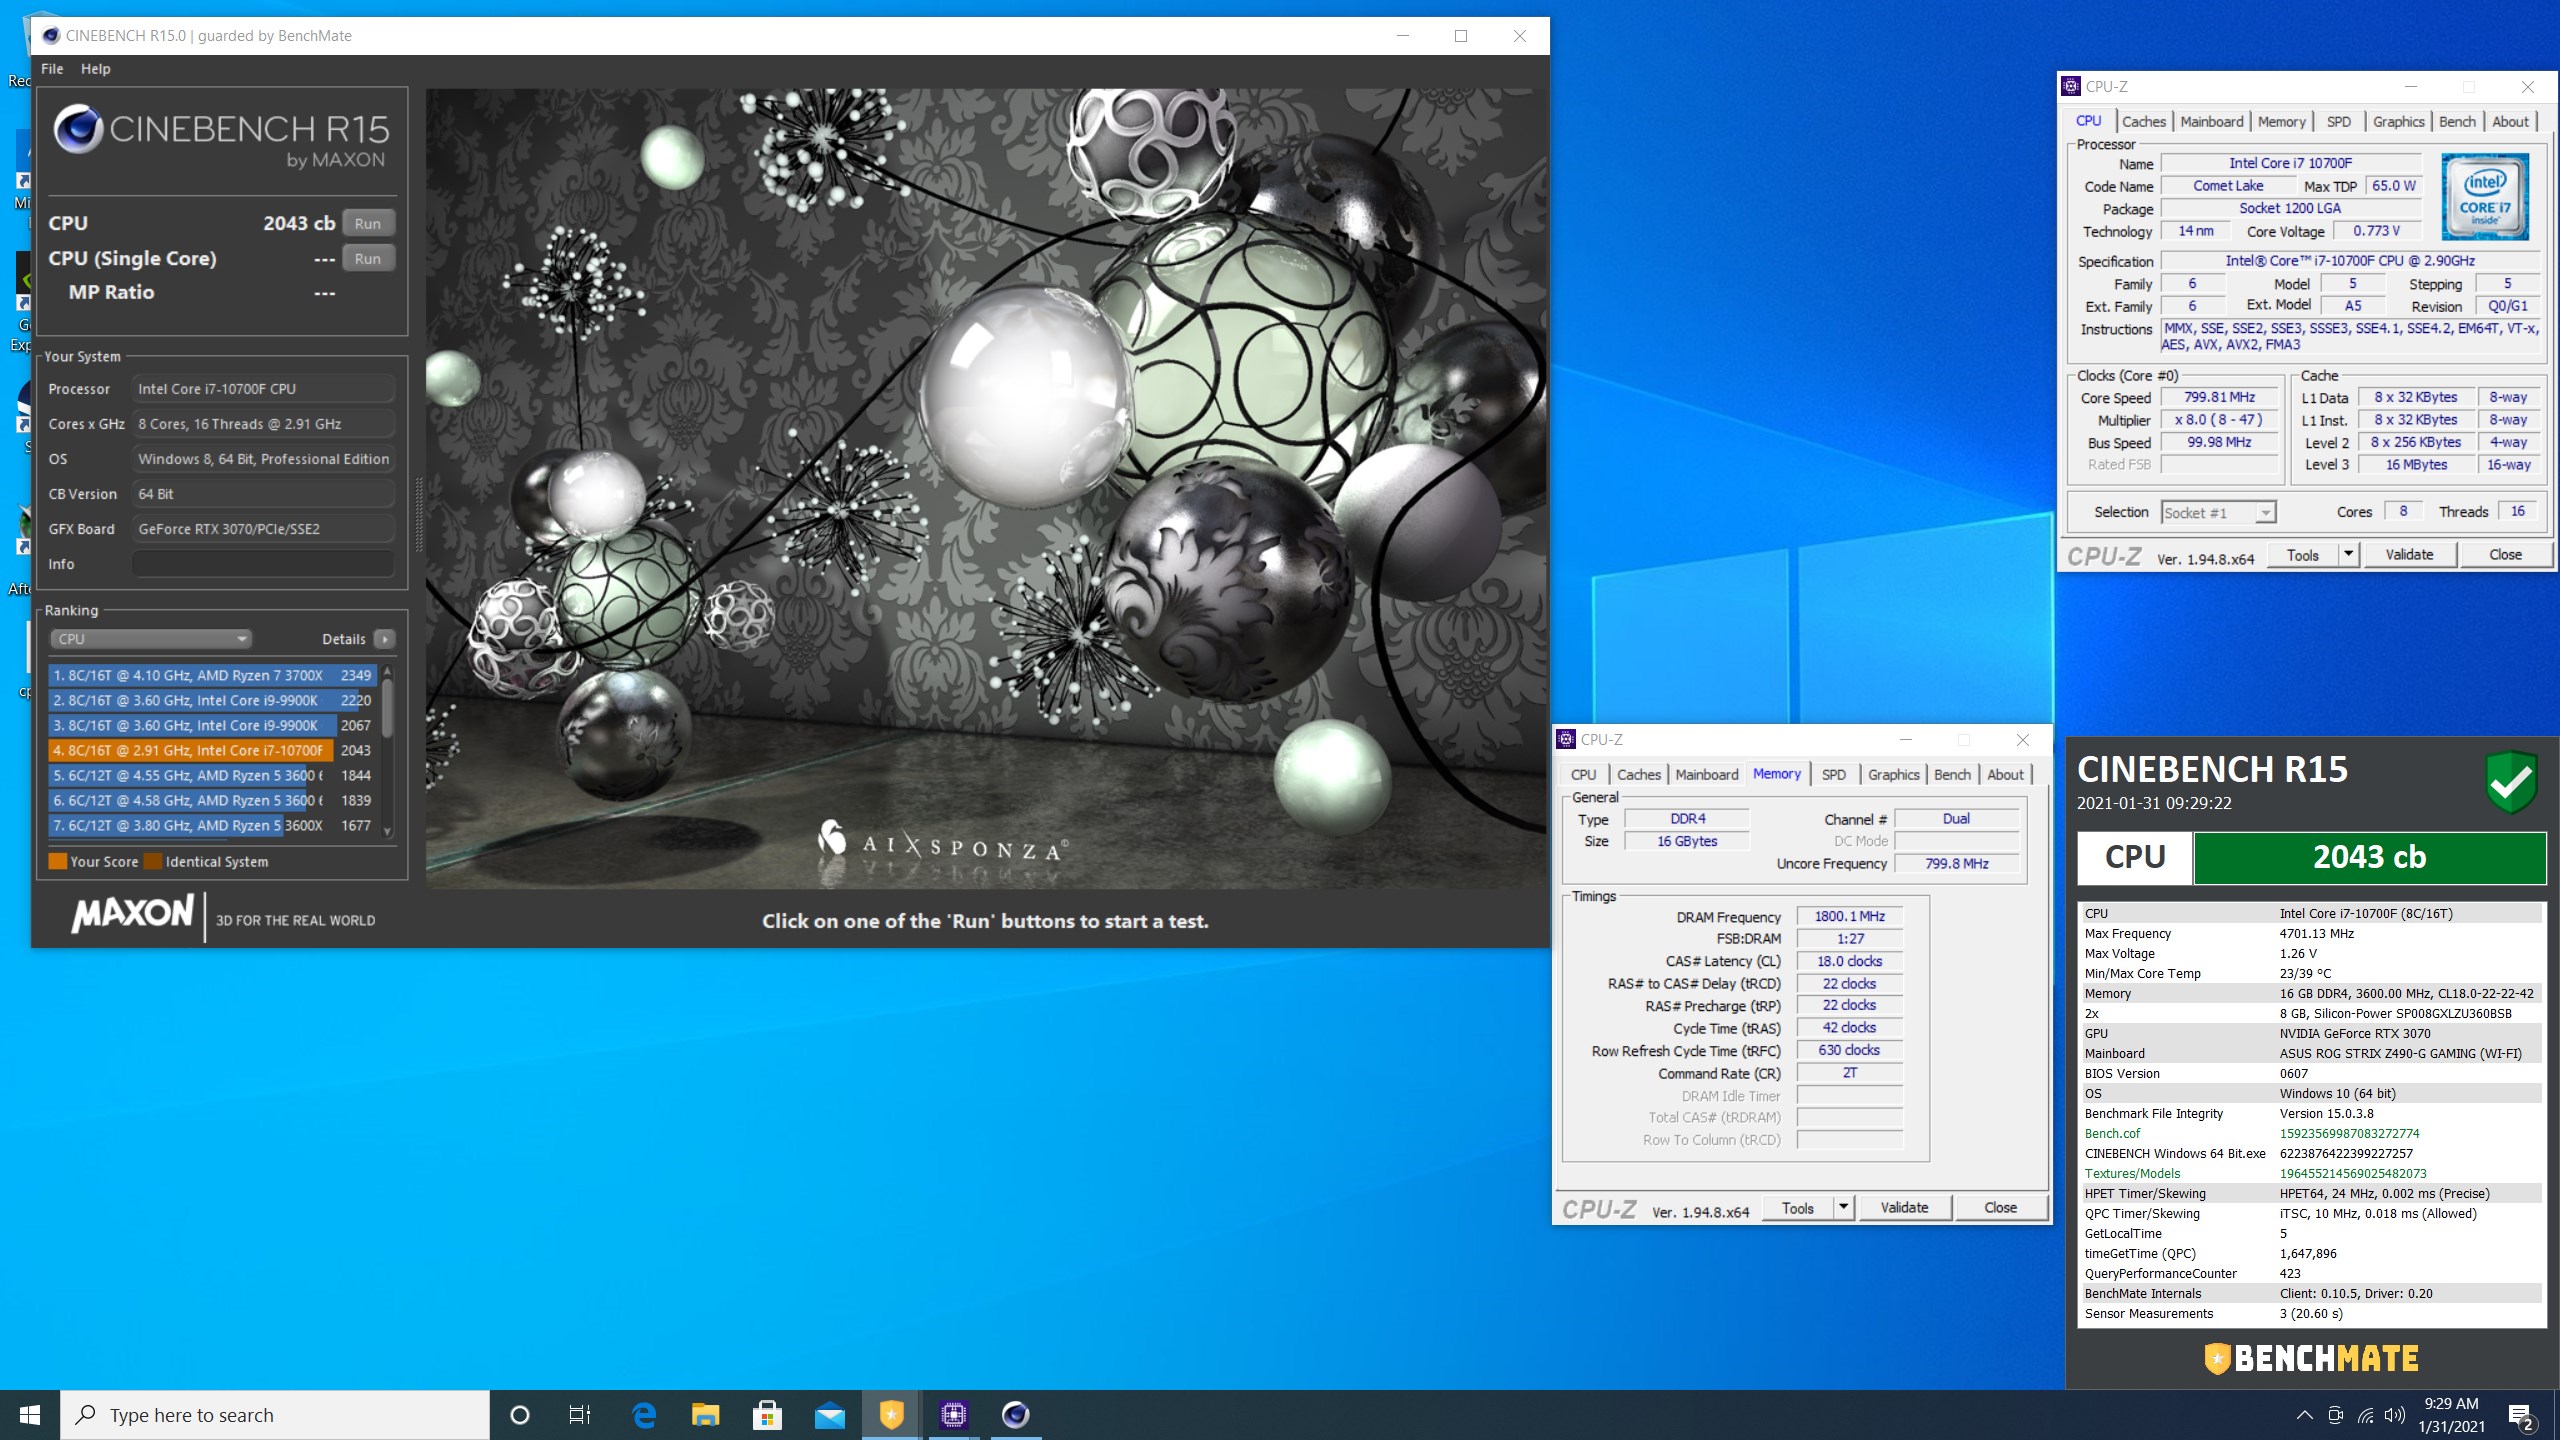Switch to the CPU-Z taskbar icon
This screenshot has width=2560, height=1440.
click(x=953, y=1415)
